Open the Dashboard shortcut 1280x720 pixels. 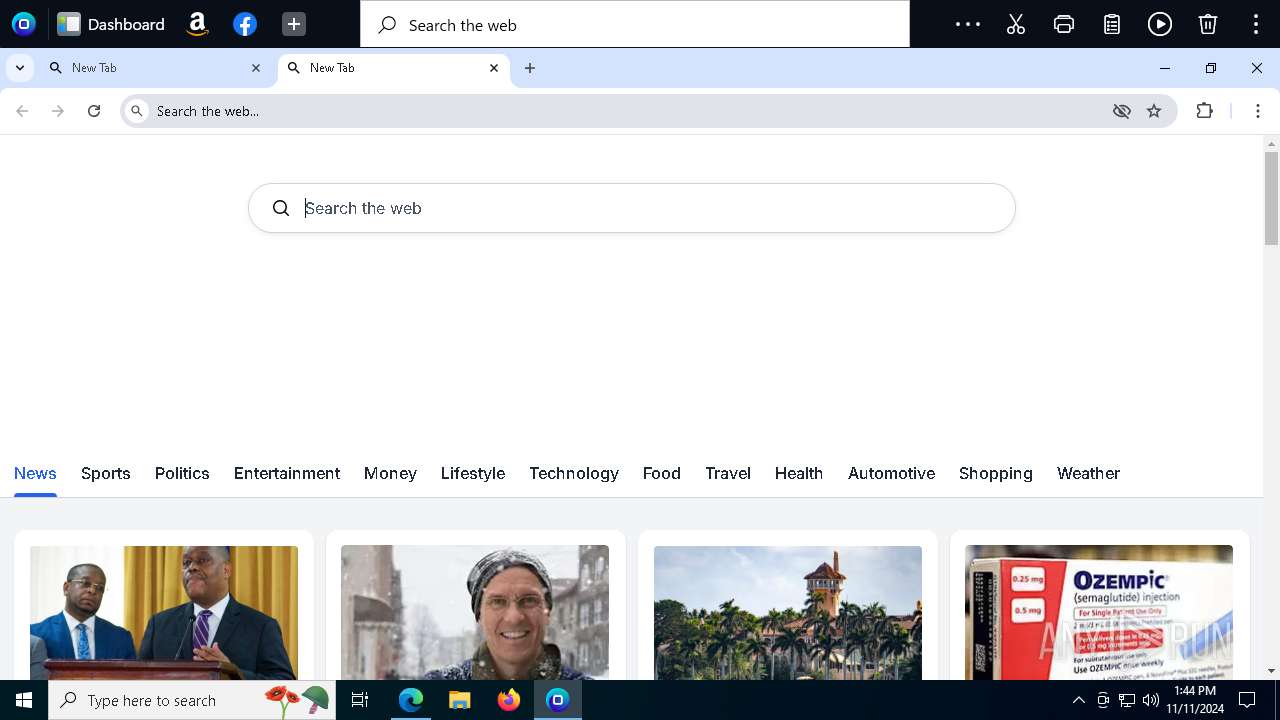111,24
